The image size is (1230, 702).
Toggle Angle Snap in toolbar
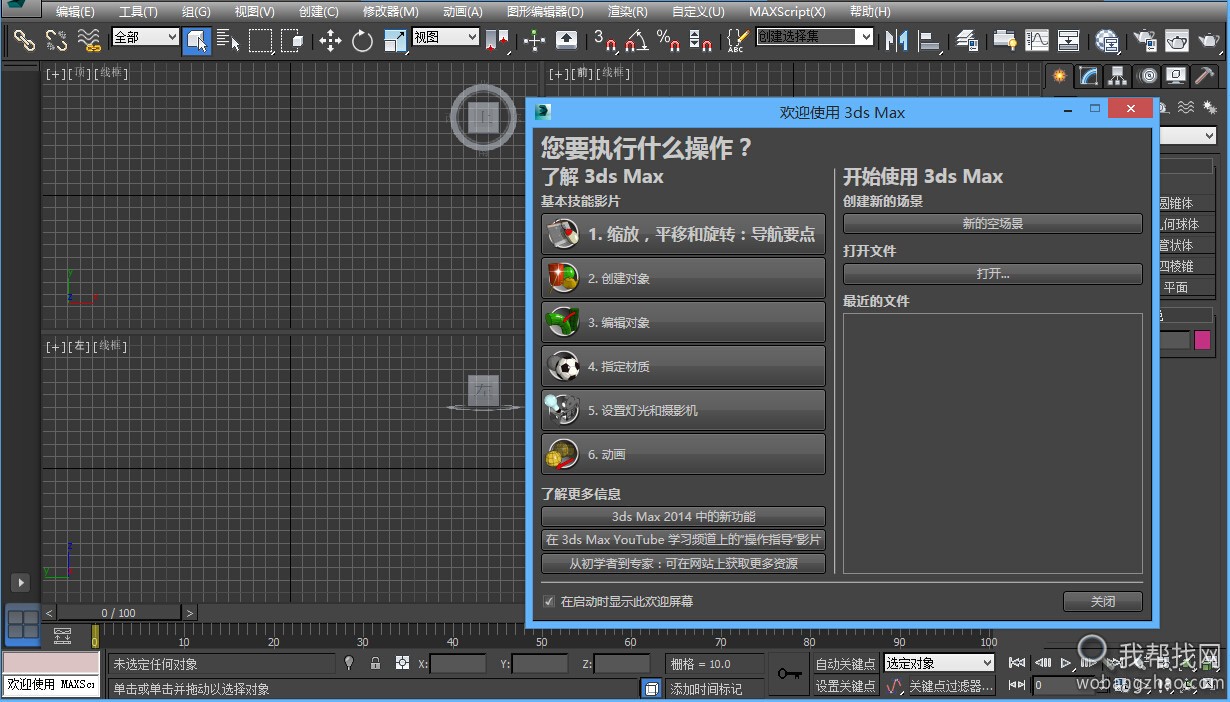point(636,40)
